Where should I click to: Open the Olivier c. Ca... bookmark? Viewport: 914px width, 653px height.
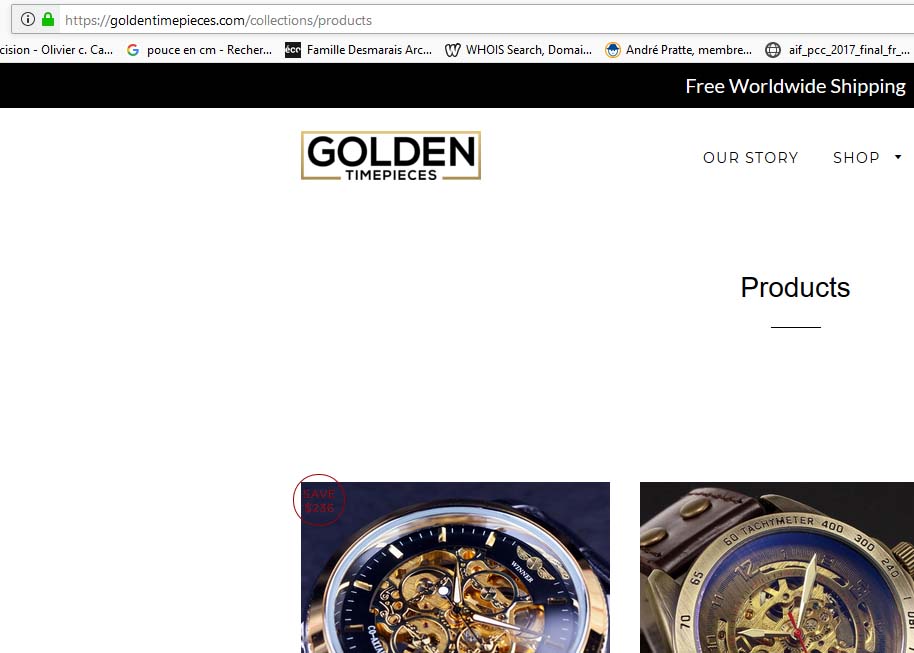[x=57, y=50]
